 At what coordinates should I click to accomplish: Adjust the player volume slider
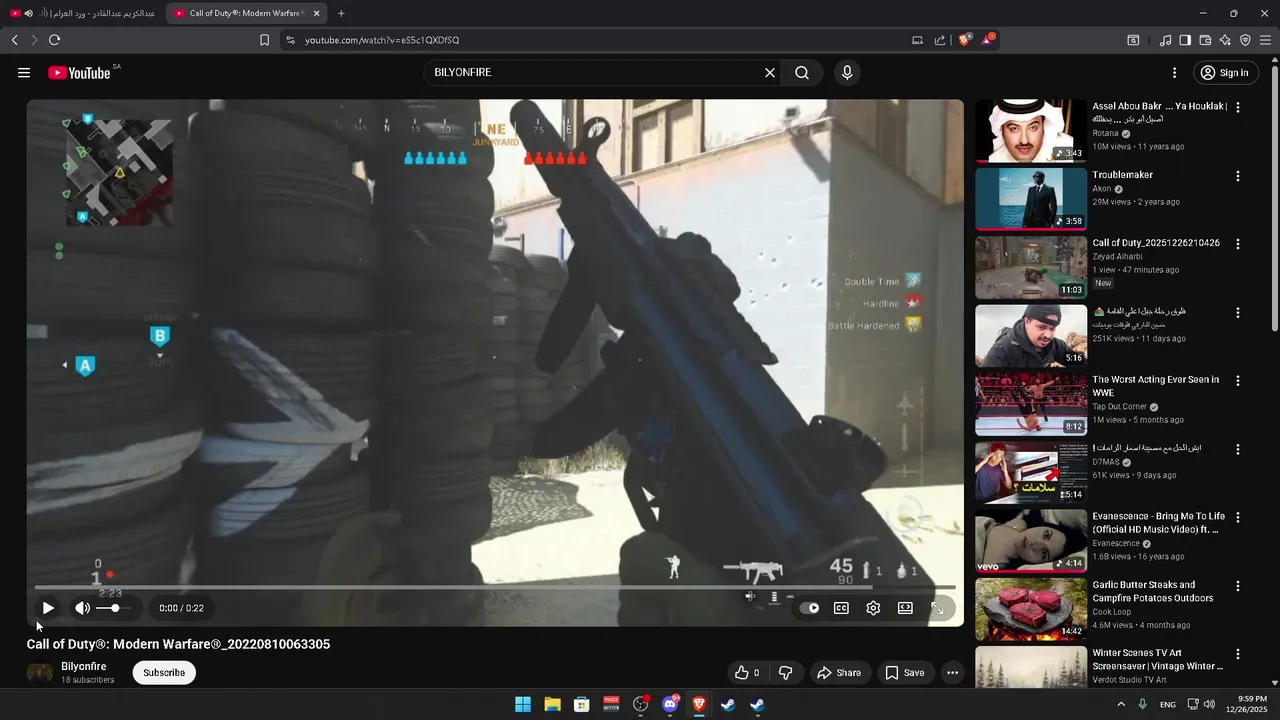point(113,608)
